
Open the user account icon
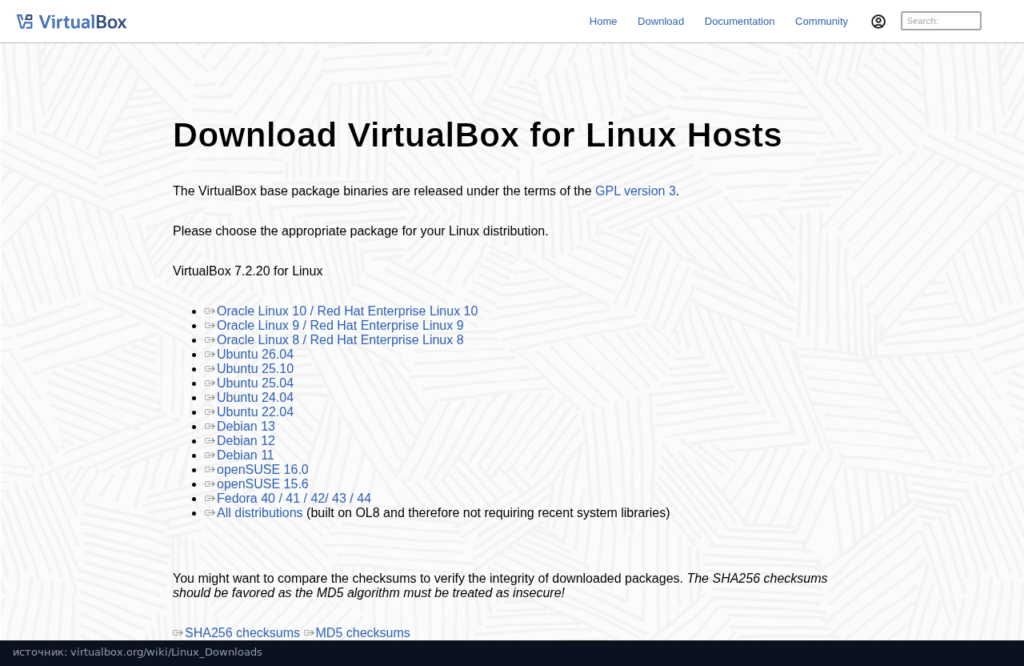tap(878, 22)
